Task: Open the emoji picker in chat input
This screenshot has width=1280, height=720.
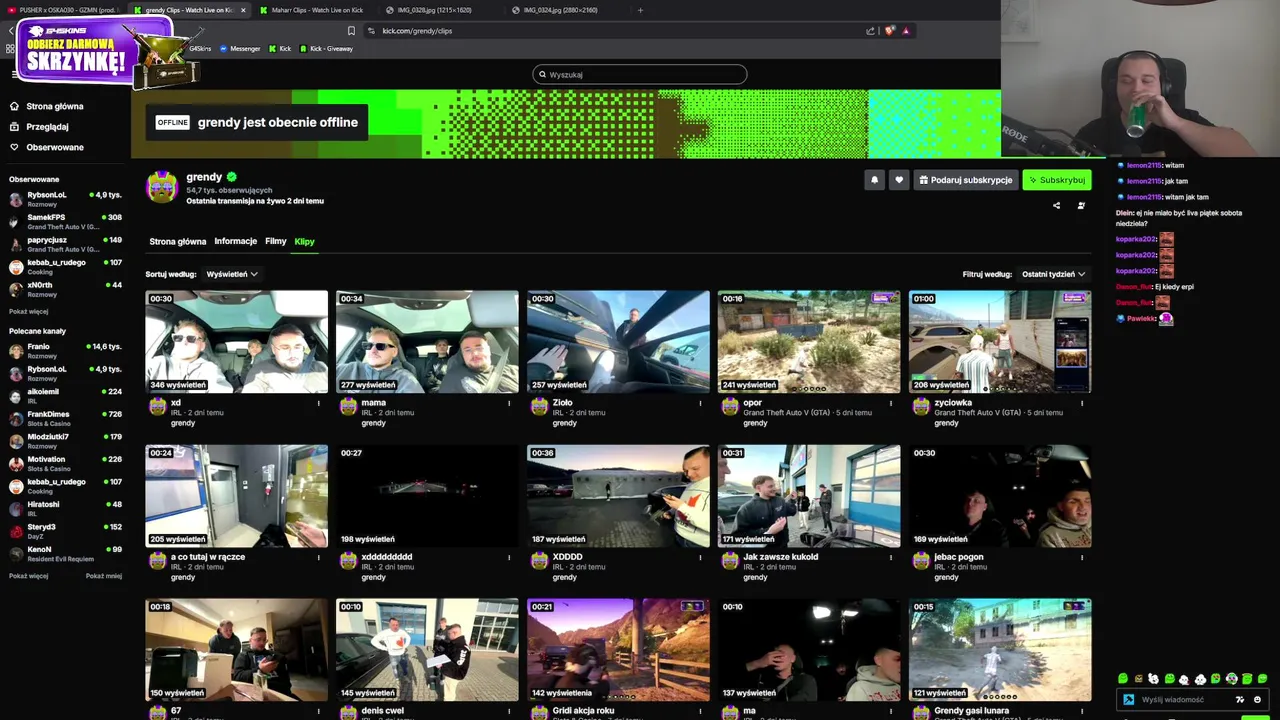Action: point(1257,700)
